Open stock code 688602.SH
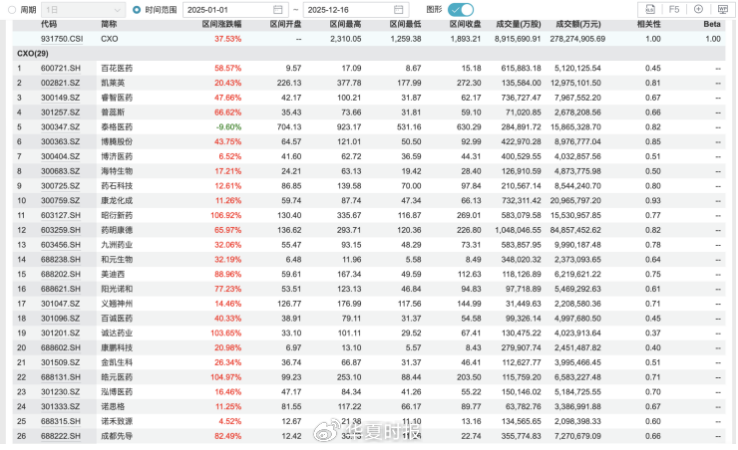 coord(61,348)
